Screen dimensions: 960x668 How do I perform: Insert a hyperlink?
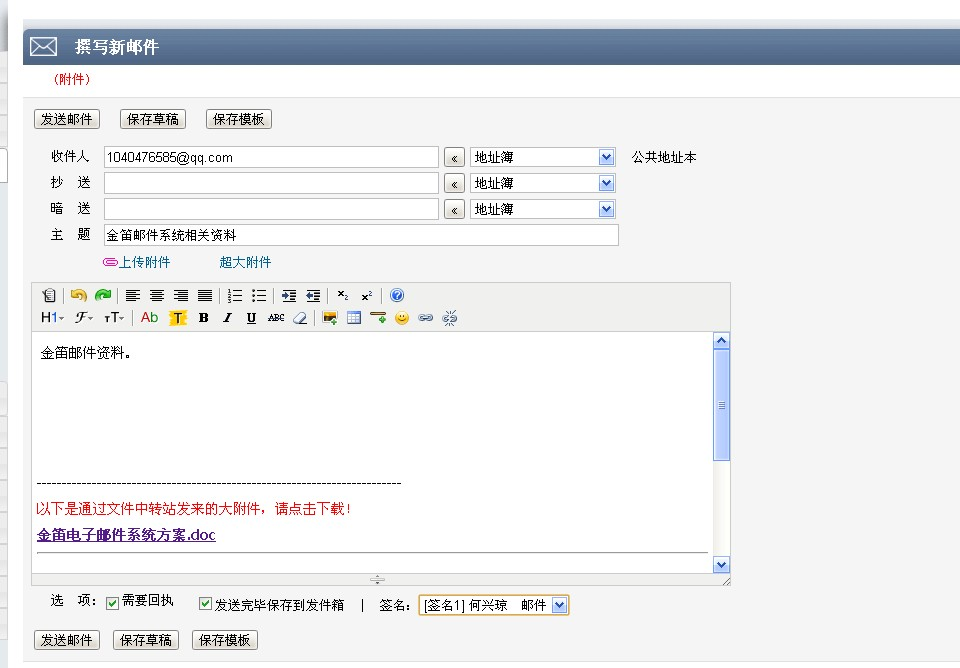[426, 318]
